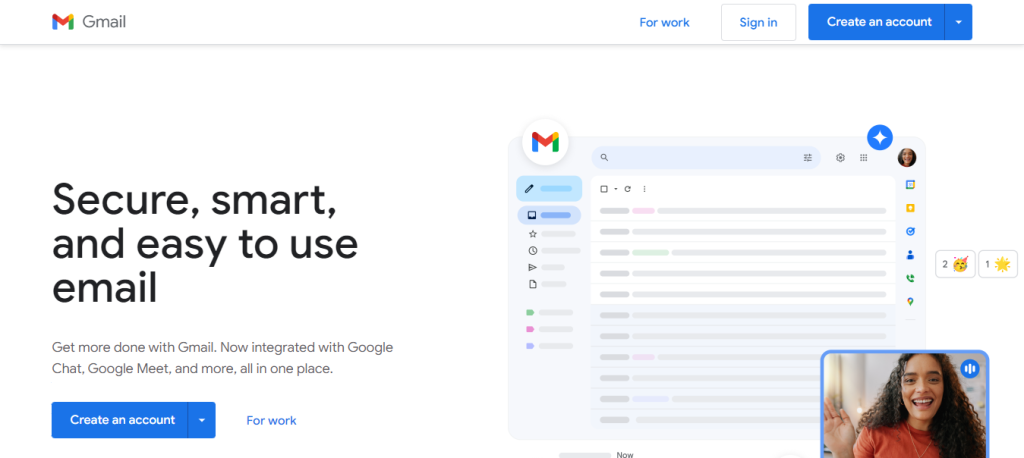Select the purple label icon
The width and height of the screenshot is (1024, 458).
(x=530, y=346)
